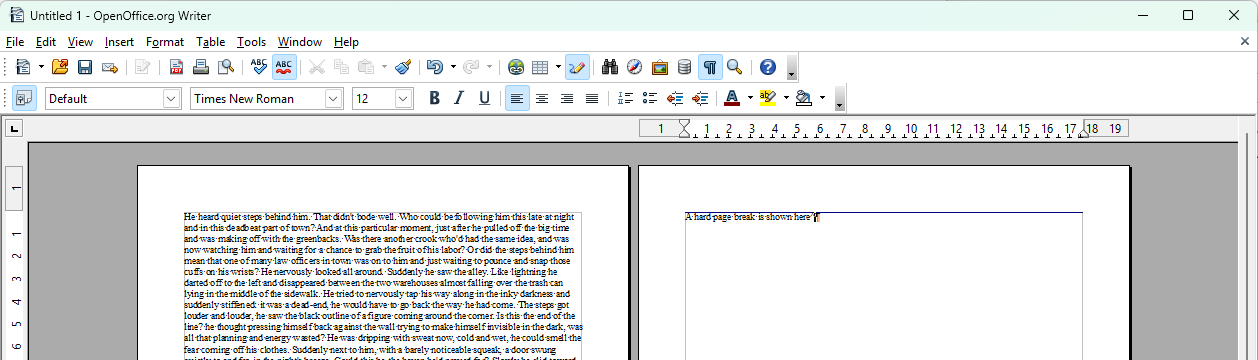The image size is (1258, 360).
Task: Open OpenOffice.org Help
Action: 767,67
